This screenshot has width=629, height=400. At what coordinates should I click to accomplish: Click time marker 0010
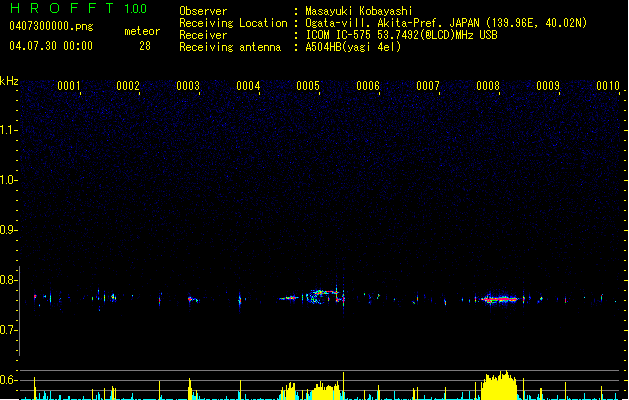[608, 86]
